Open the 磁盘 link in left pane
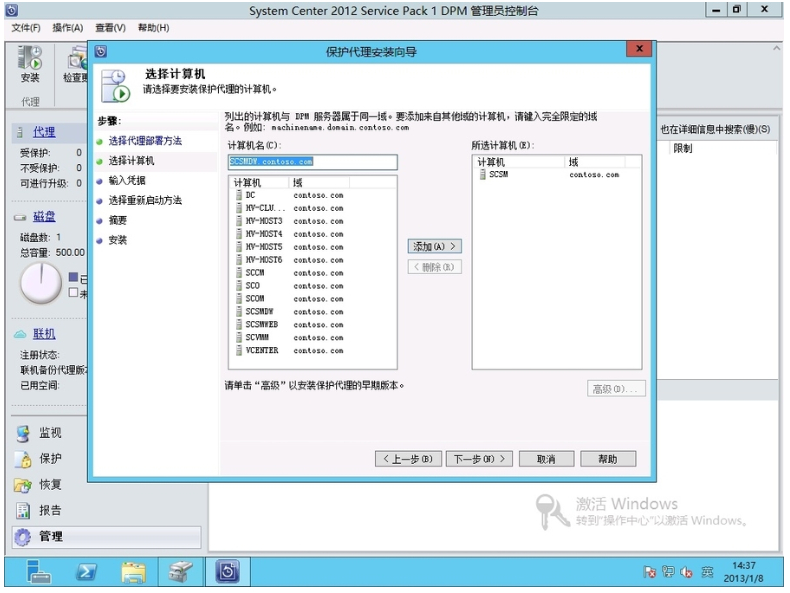The width and height of the screenshot is (790, 593). click(44, 217)
